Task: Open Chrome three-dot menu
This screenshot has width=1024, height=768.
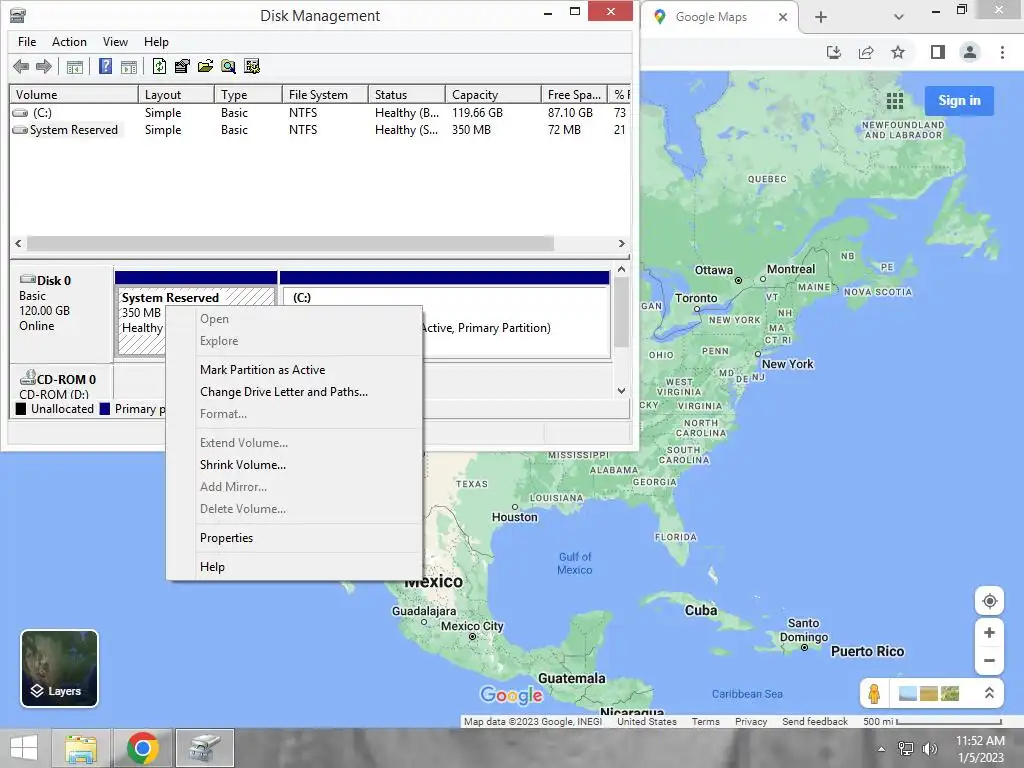Action: [1002, 52]
